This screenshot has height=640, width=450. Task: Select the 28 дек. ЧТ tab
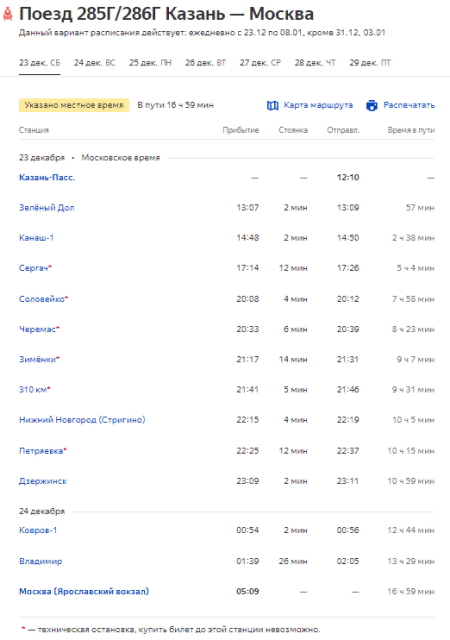pyautogui.click(x=315, y=63)
